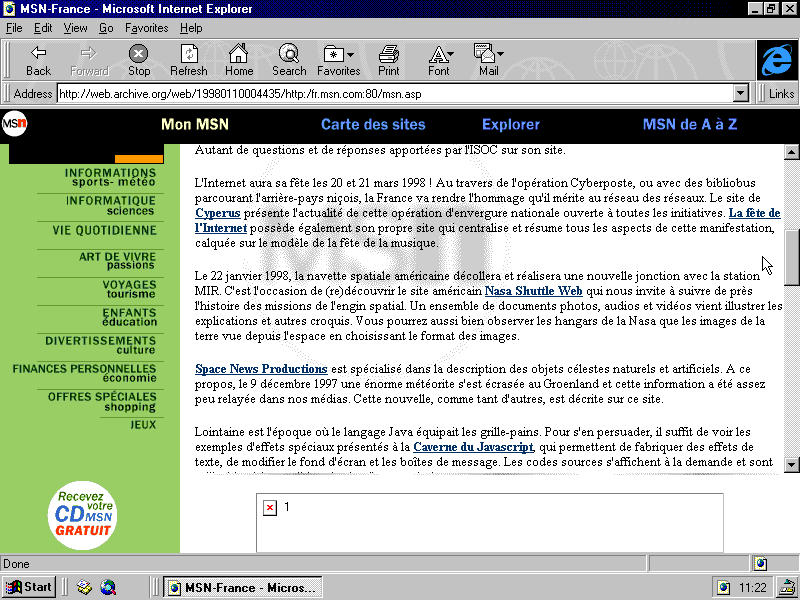Select INFORMATIONS sports-météo sidebar item
This screenshot has height=600, width=800.
pyautogui.click(x=110, y=177)
